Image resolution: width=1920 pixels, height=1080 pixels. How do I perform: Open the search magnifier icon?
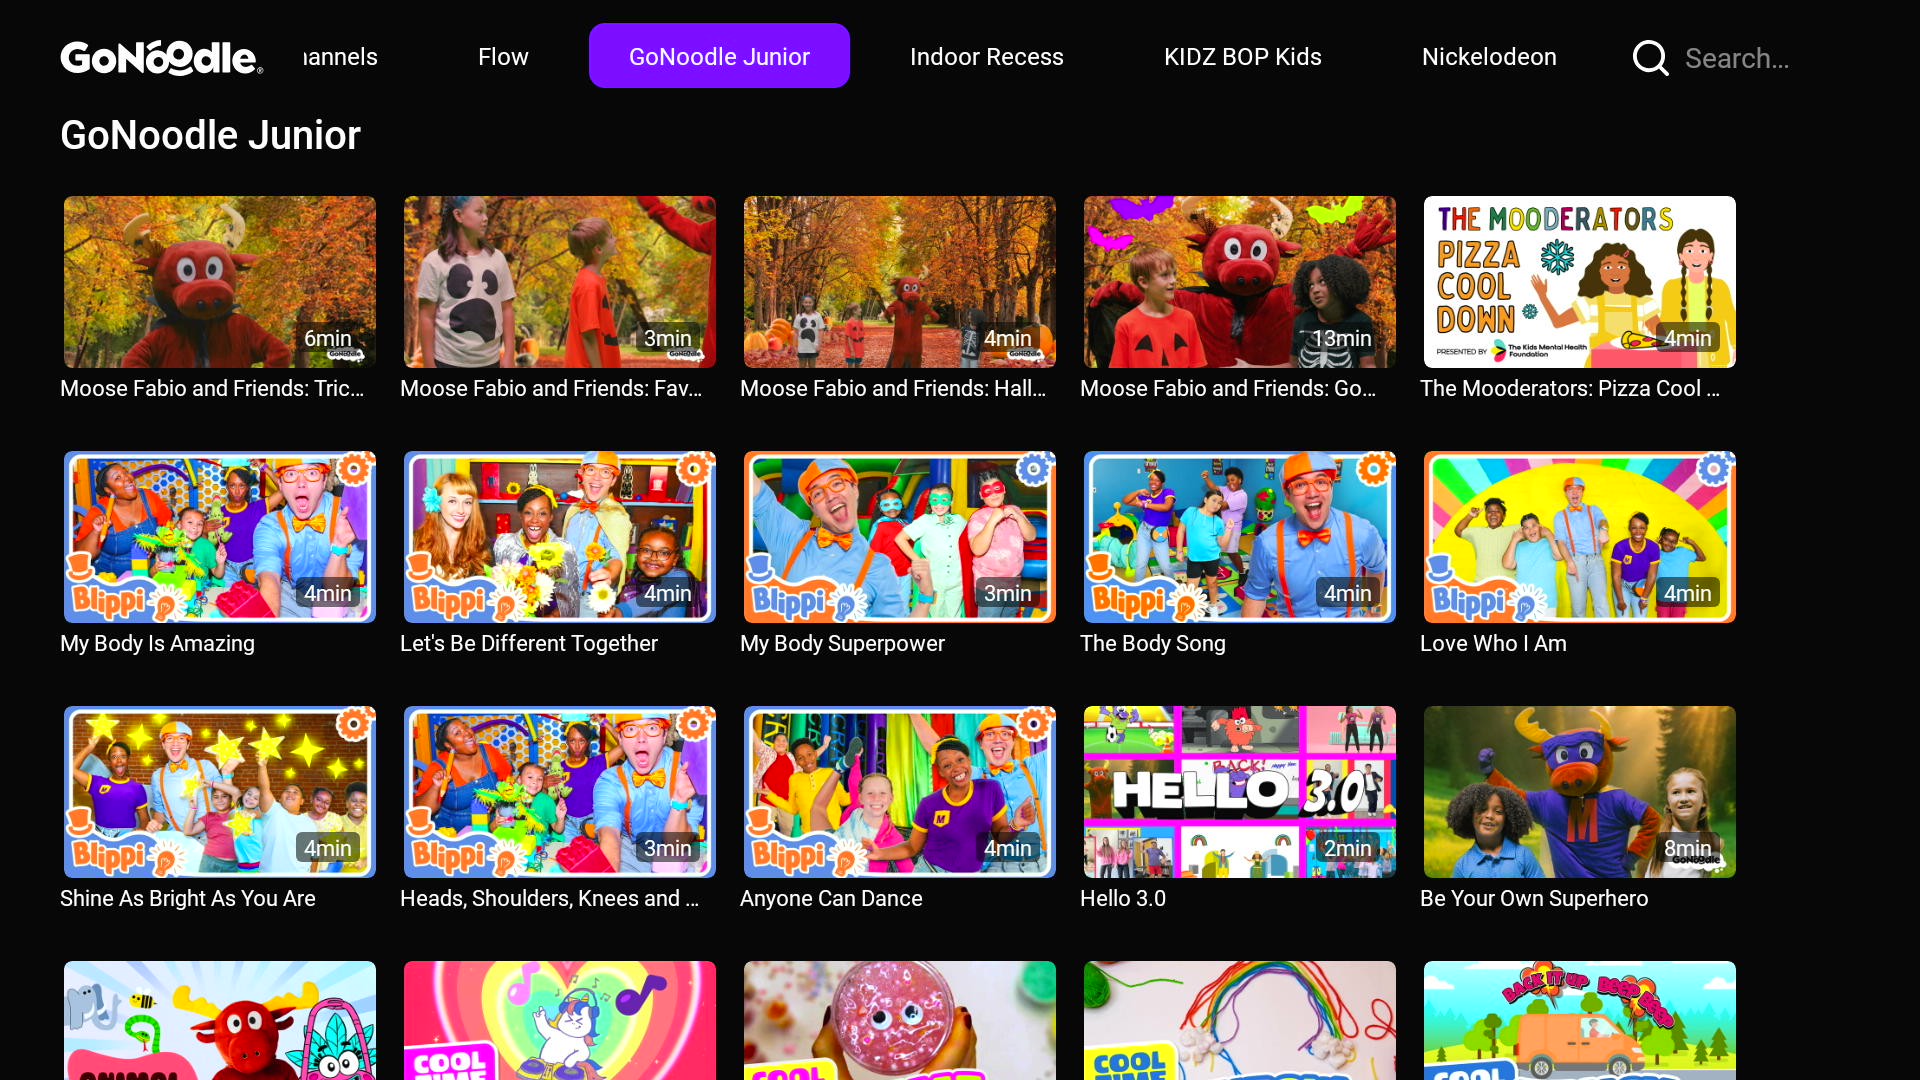tap(1649, 58)
